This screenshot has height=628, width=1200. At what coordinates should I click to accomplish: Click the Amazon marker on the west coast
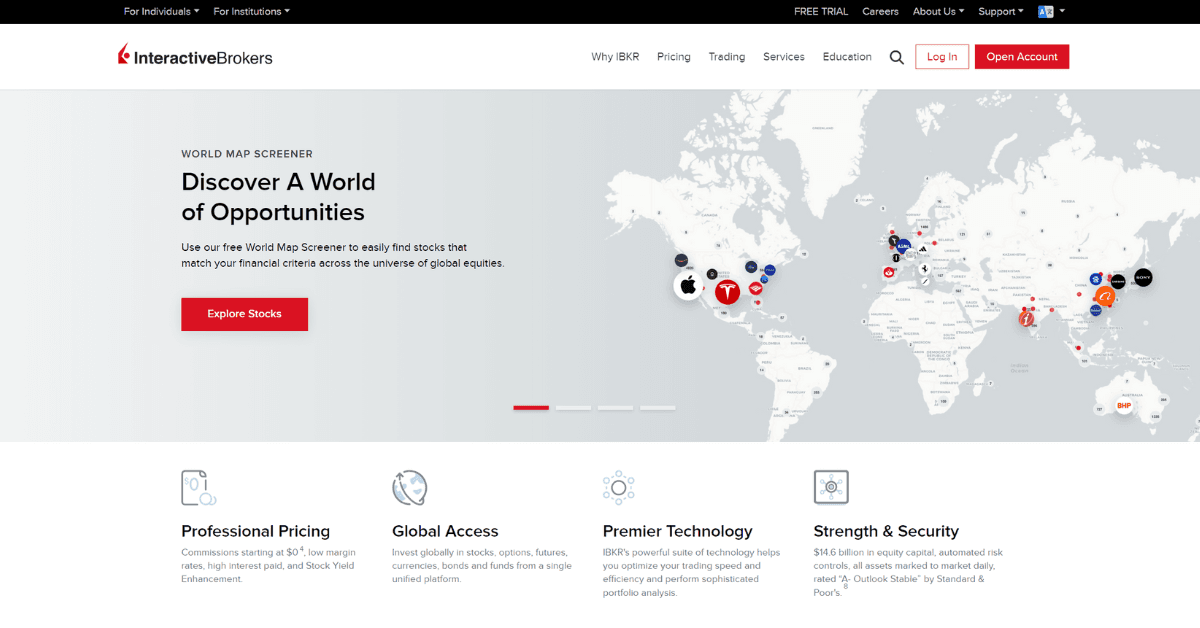[x=680, y=260]
